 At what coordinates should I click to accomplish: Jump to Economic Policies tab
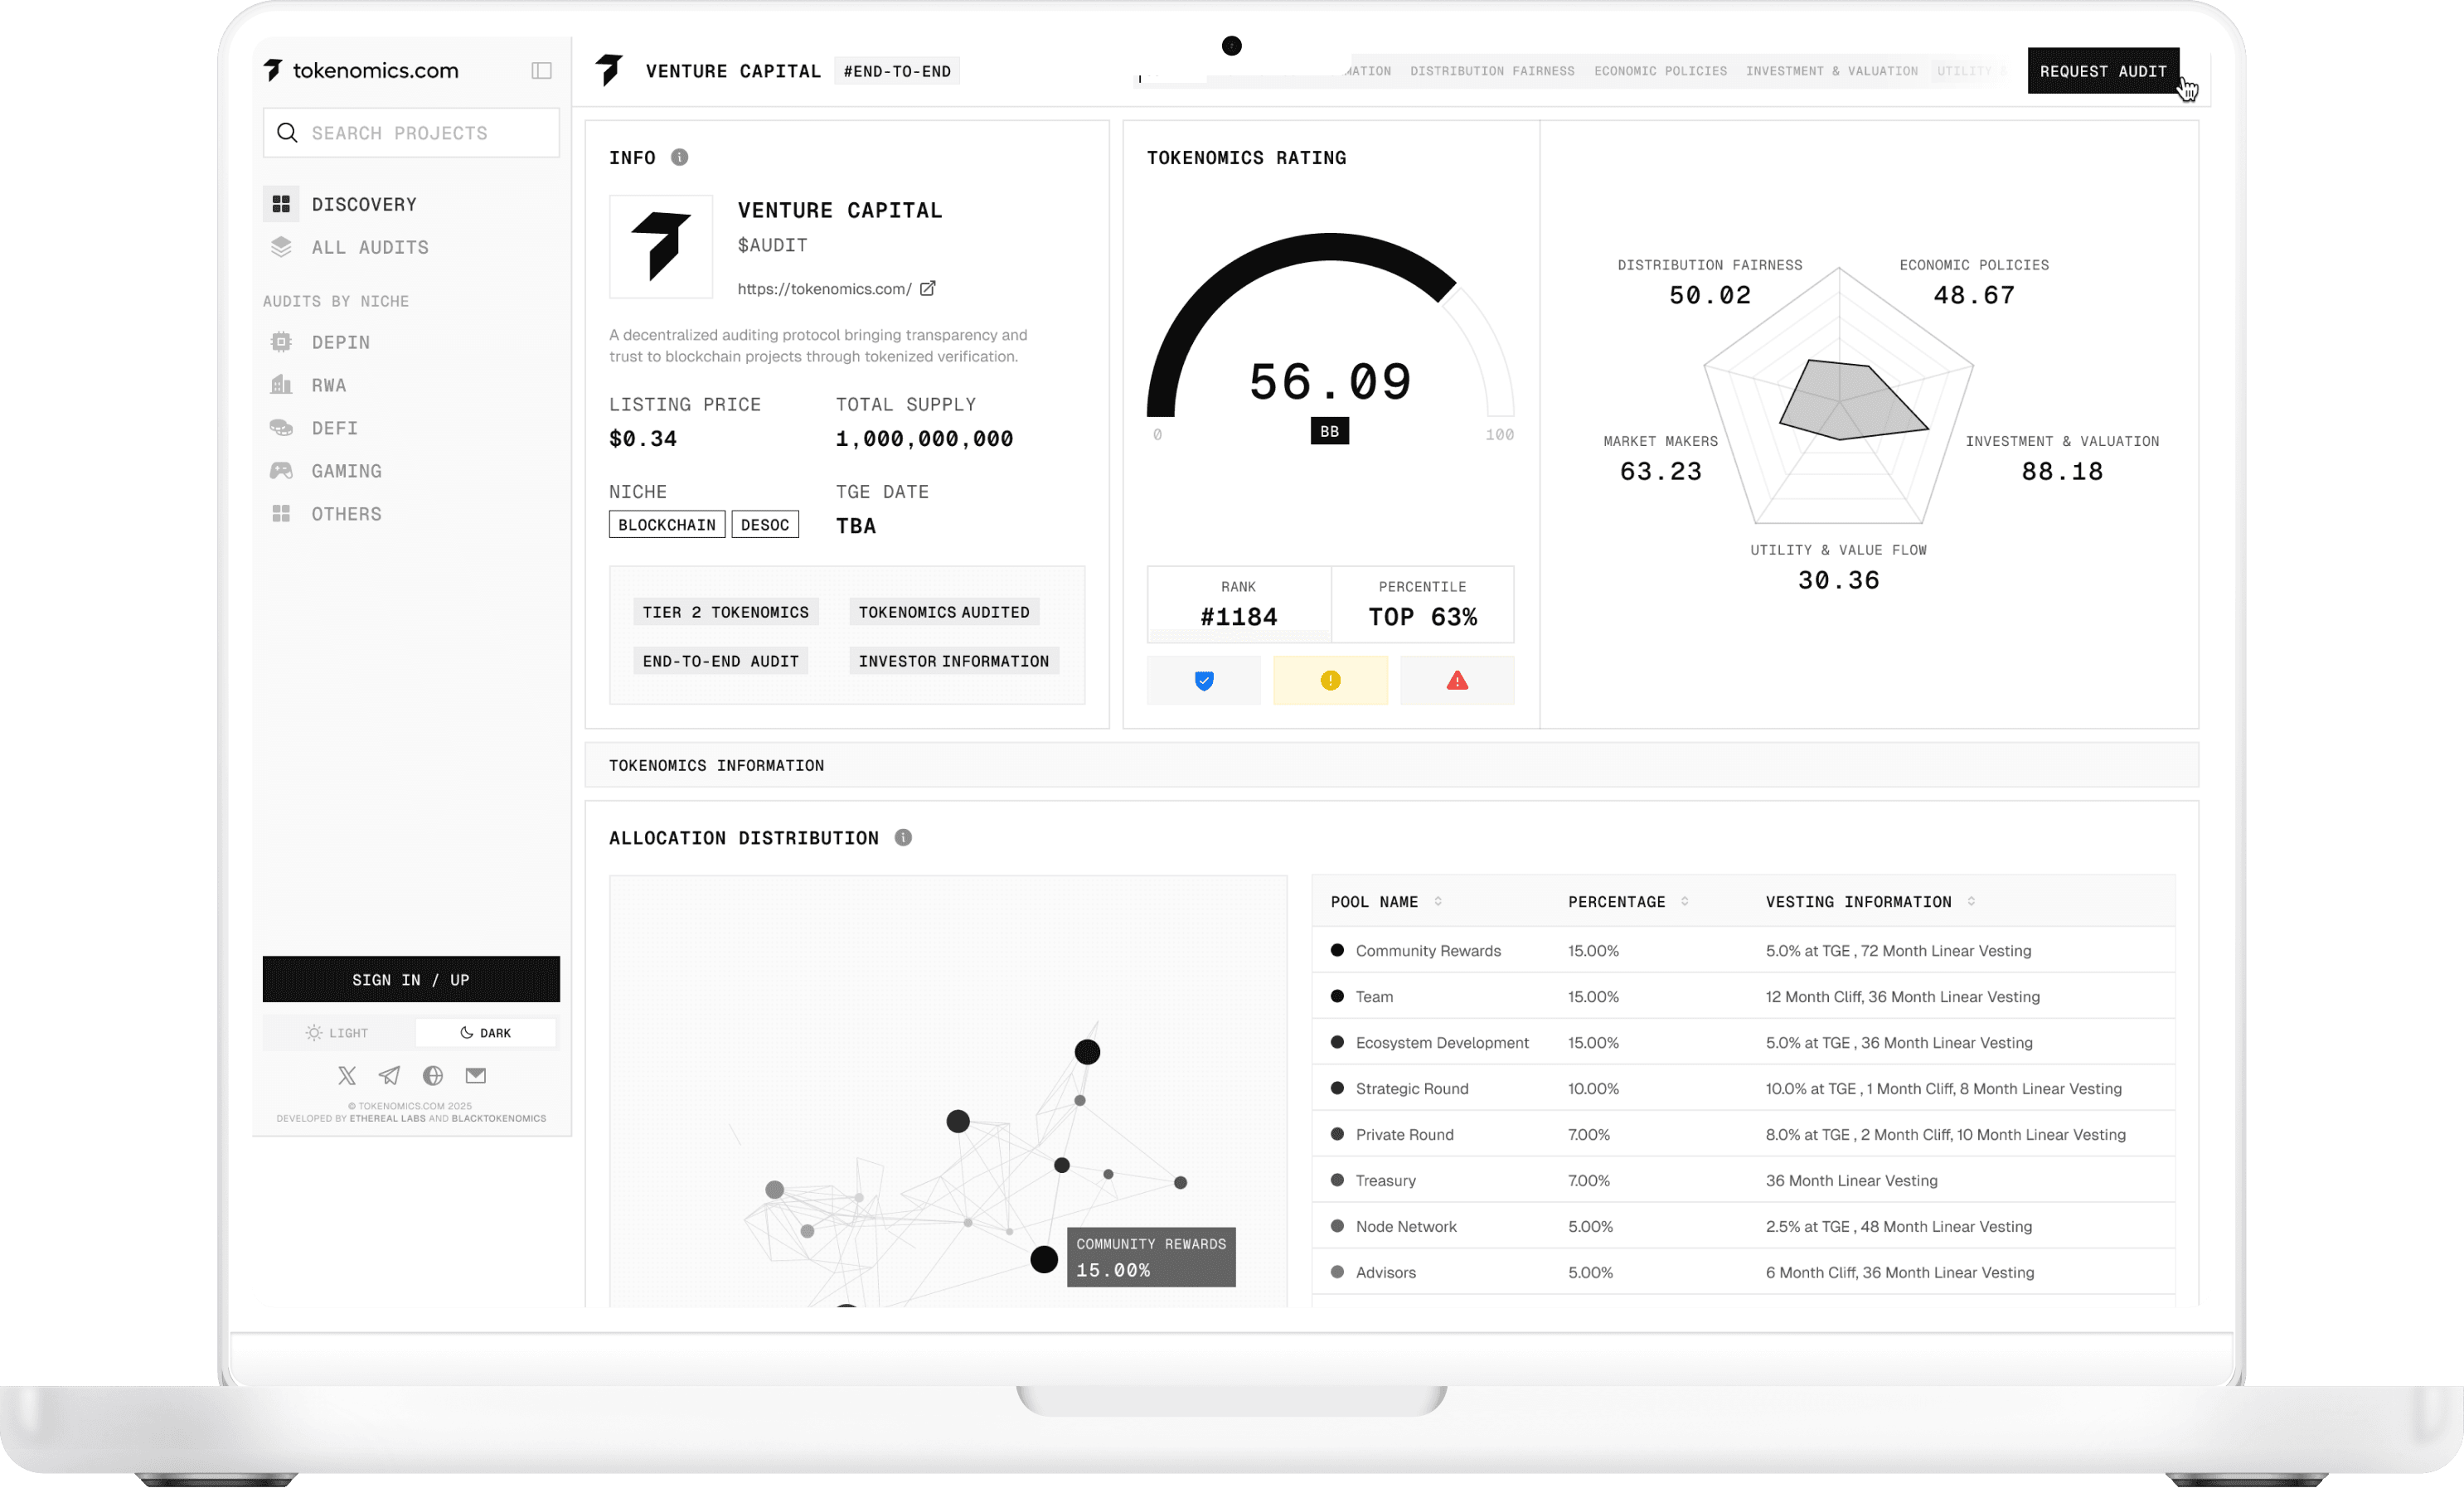(1660, 71)
